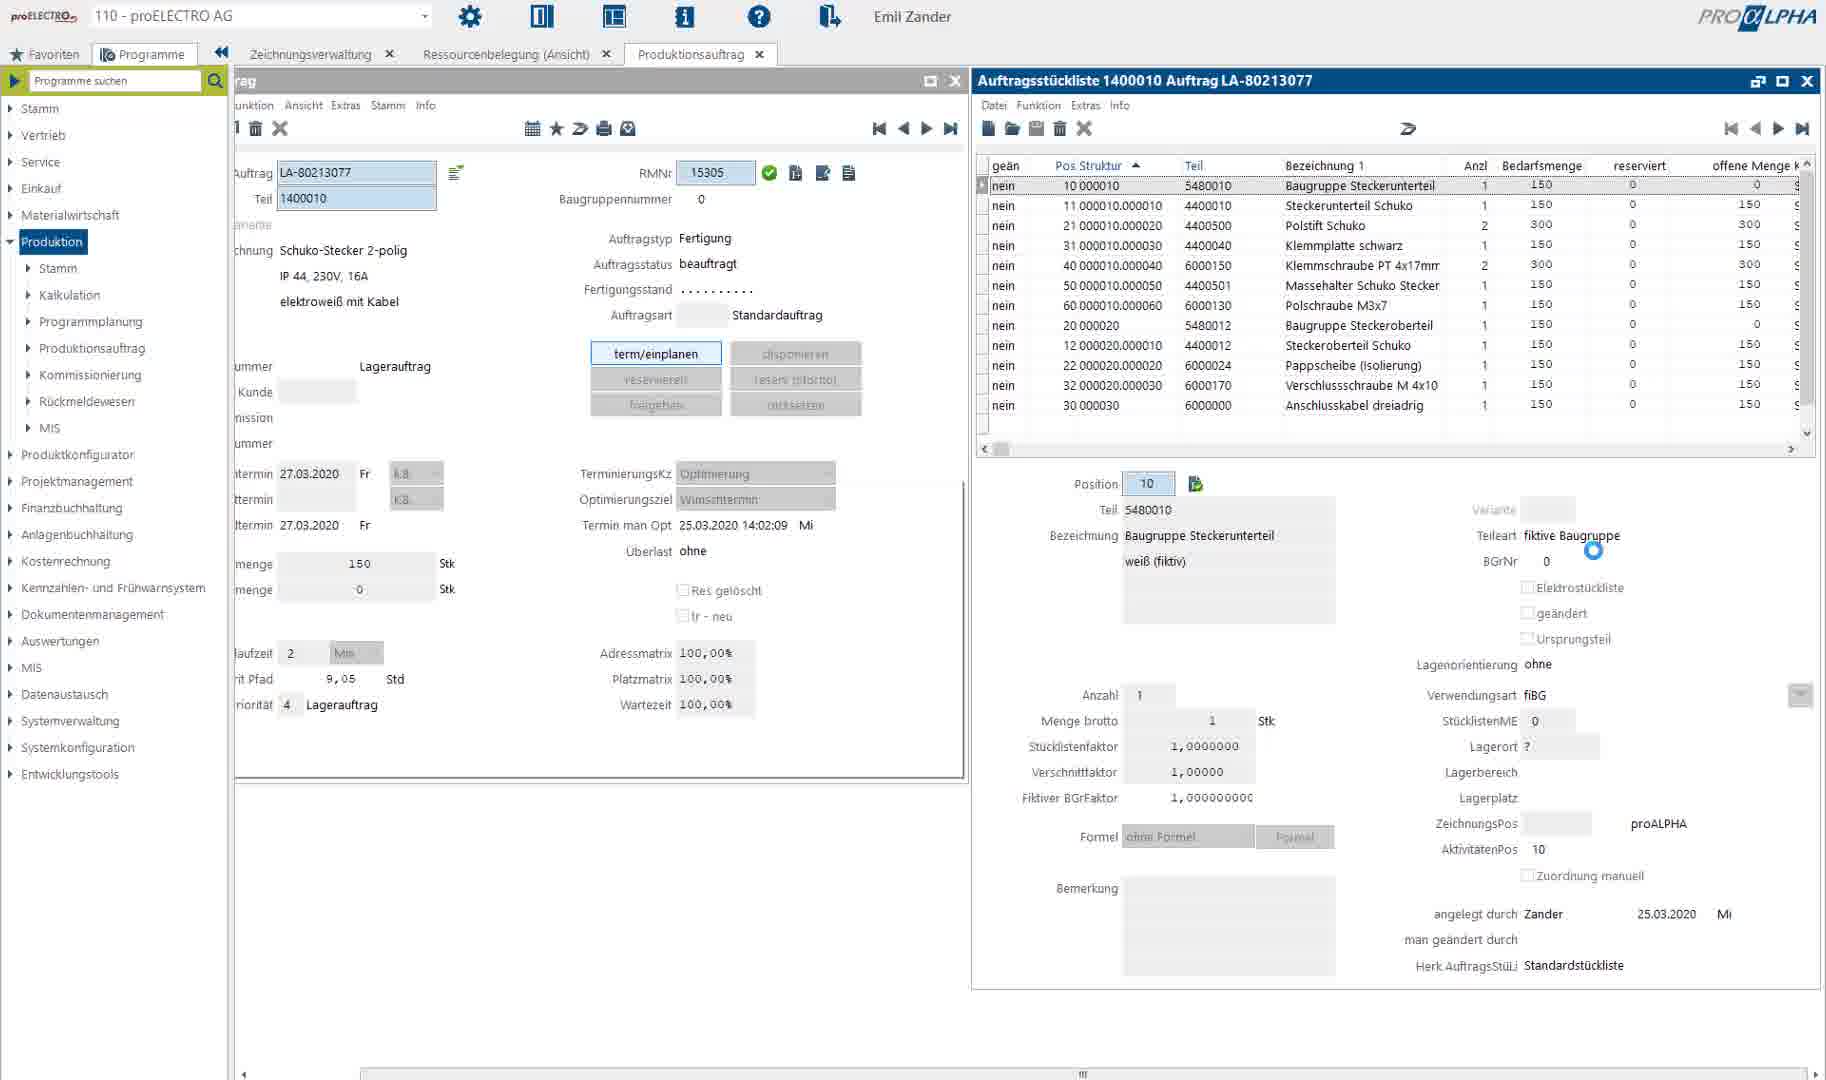Focus the Programme suchen search field
The height and width of the screenshot is (1080, 1826).
(114, 81)
